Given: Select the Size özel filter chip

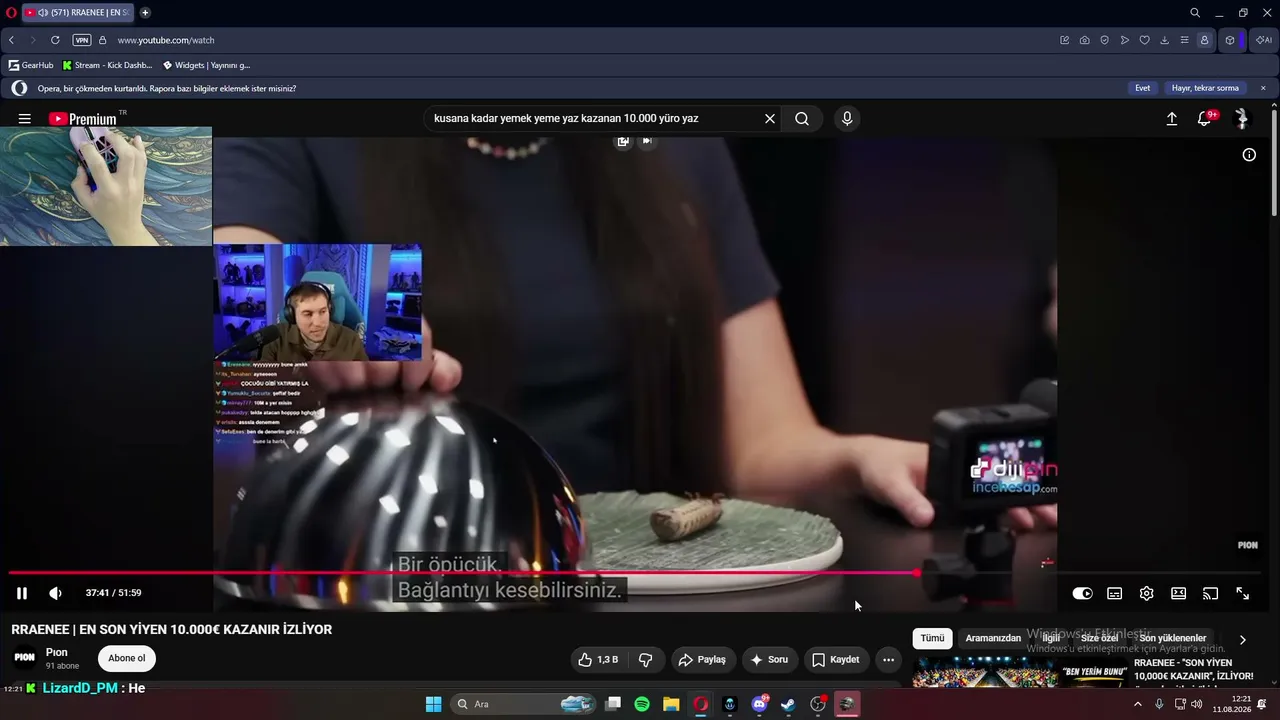Looking at the screenshot, I should tap(1099, 638).
